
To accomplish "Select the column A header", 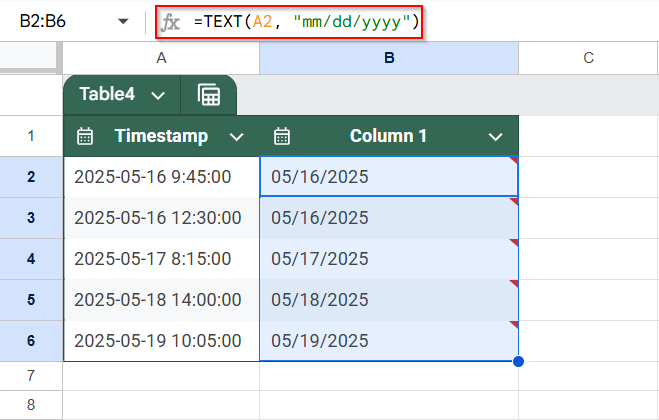I will point(161,58).
